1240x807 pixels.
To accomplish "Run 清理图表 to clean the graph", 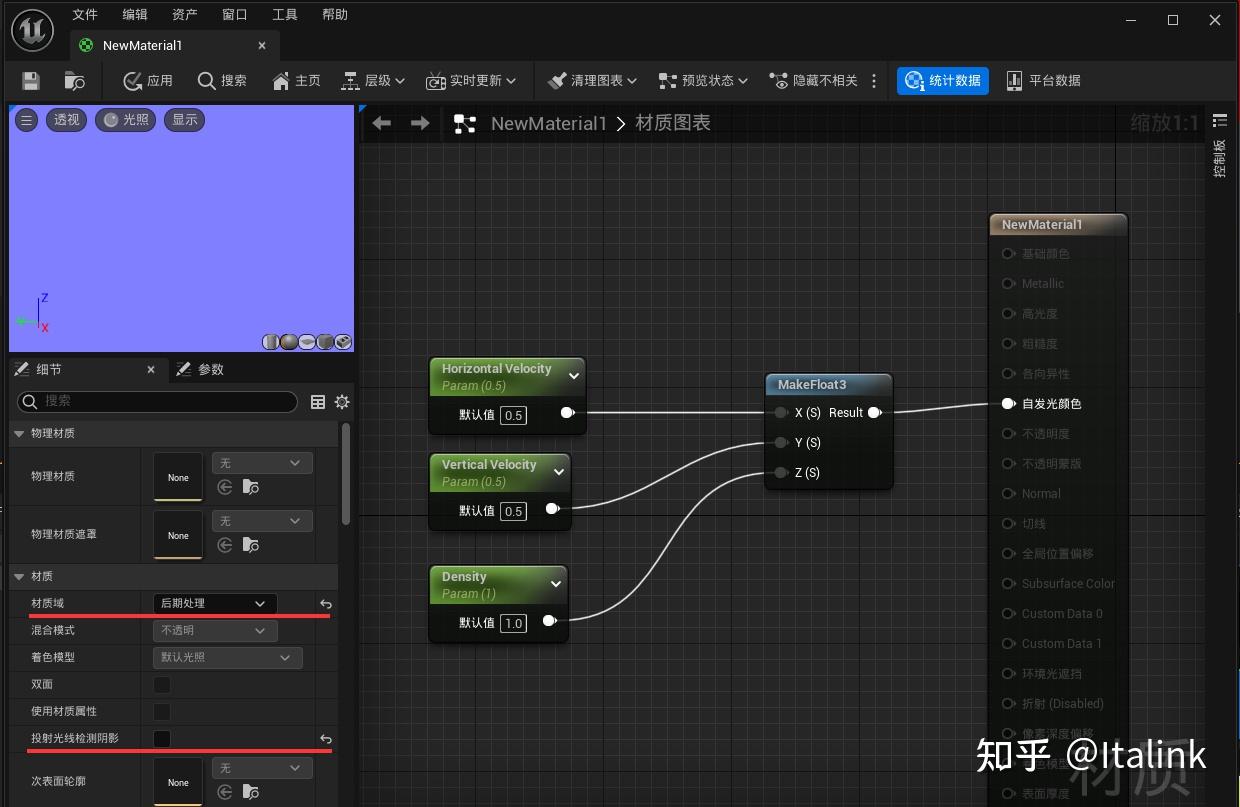I will click(x=590, y=80).
